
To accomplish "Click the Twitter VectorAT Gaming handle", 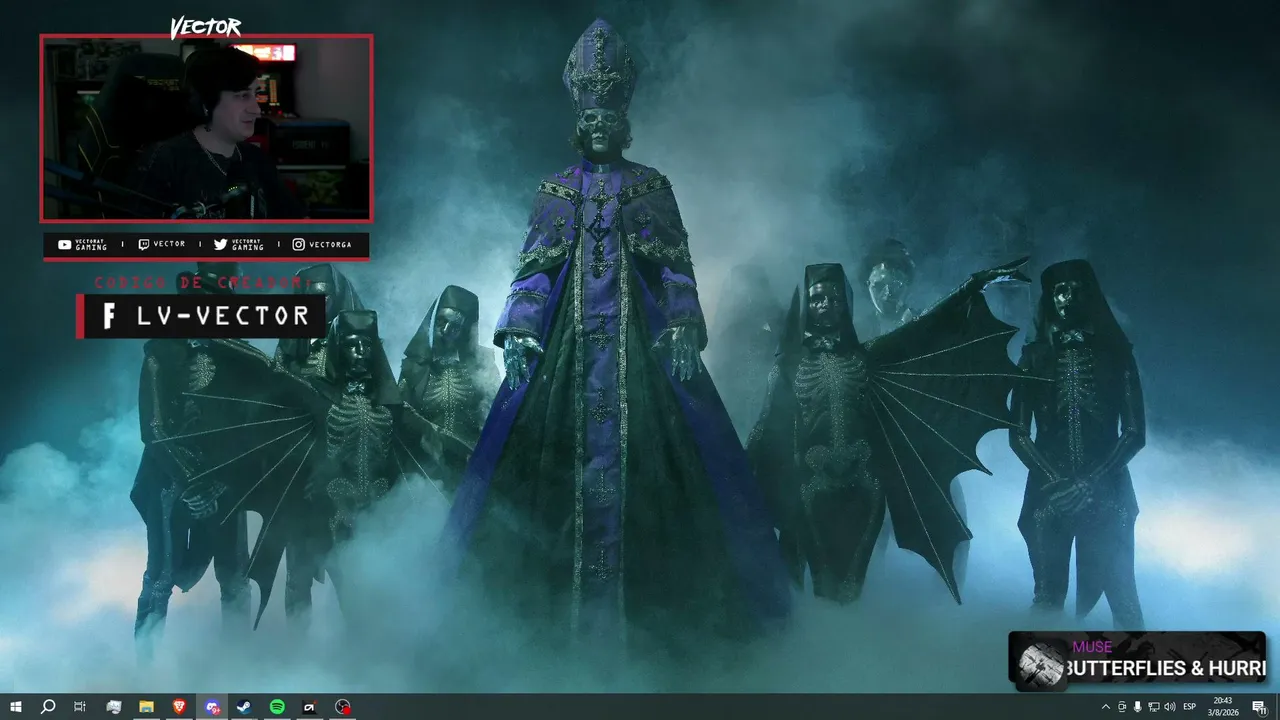I will (239, 245).
